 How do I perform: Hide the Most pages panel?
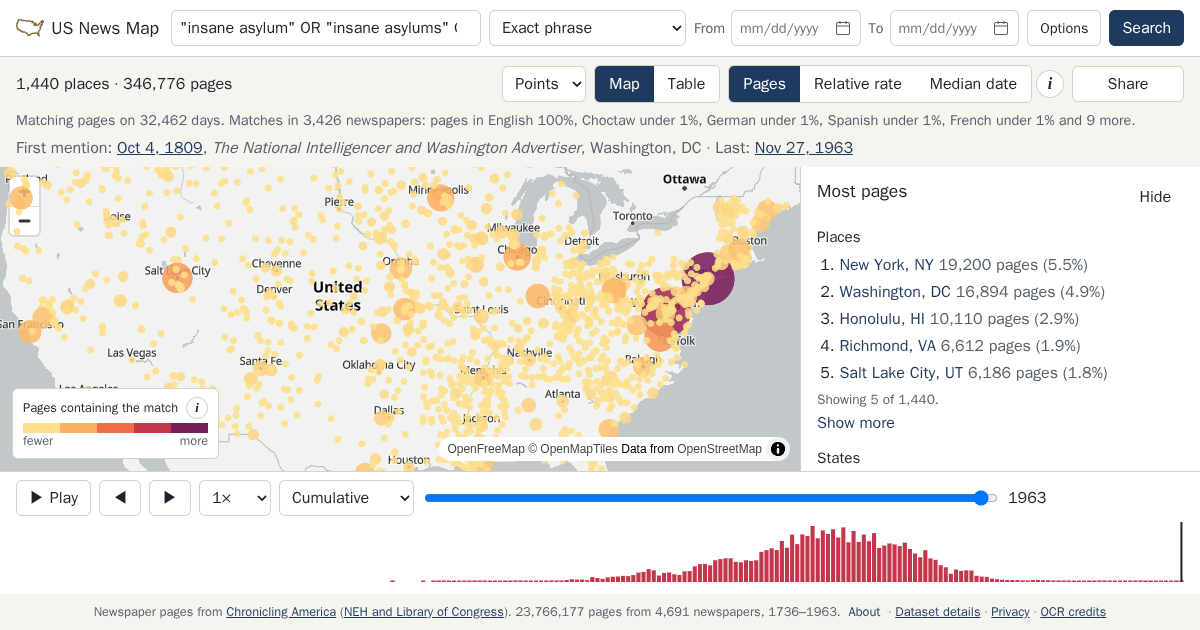tap(1155, 197)
